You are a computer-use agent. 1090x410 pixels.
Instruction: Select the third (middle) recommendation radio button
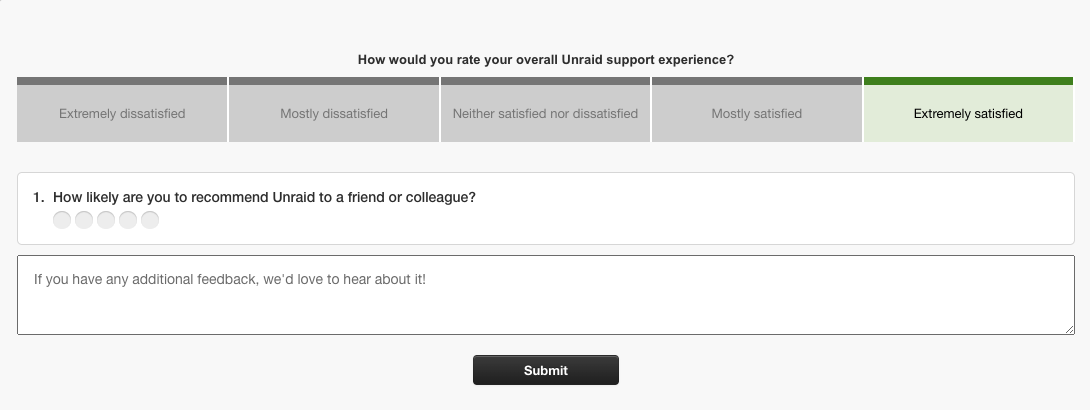click(106, 220)
